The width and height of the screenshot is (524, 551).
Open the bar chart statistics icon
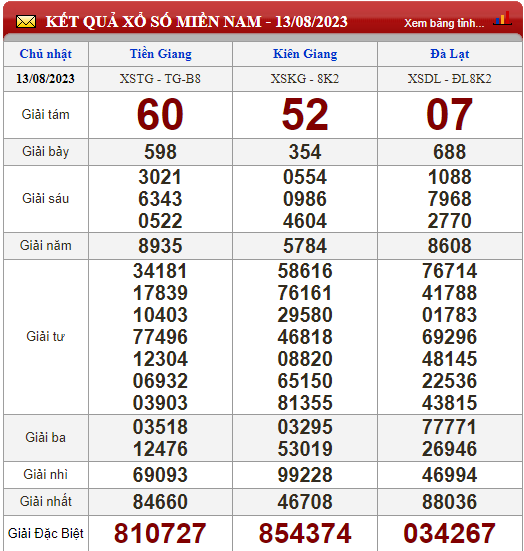pos(503,19)
